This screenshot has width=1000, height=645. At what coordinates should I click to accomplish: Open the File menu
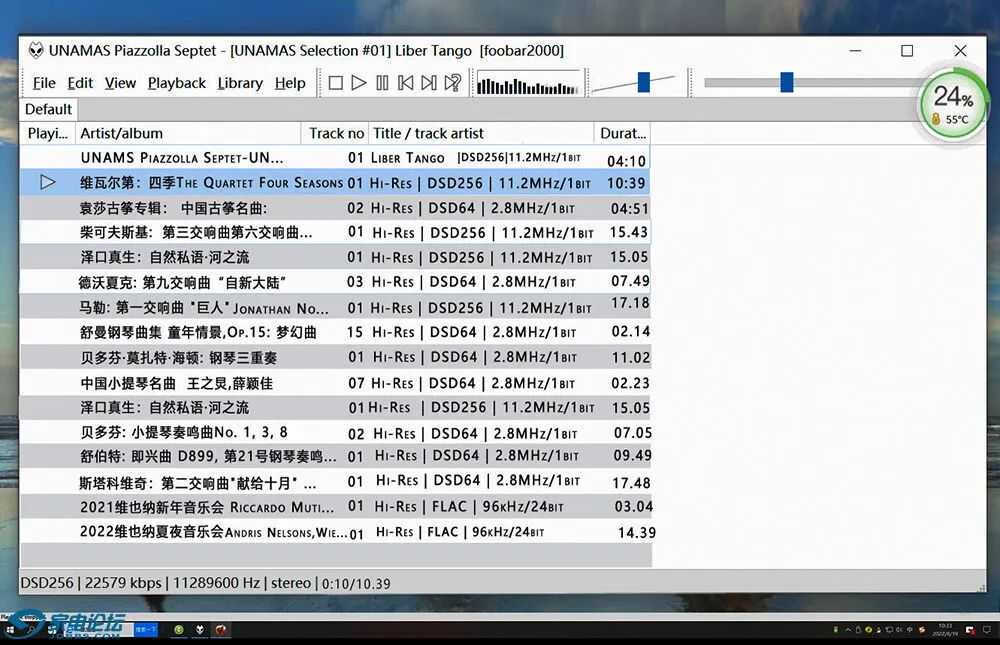coord(44,83)
